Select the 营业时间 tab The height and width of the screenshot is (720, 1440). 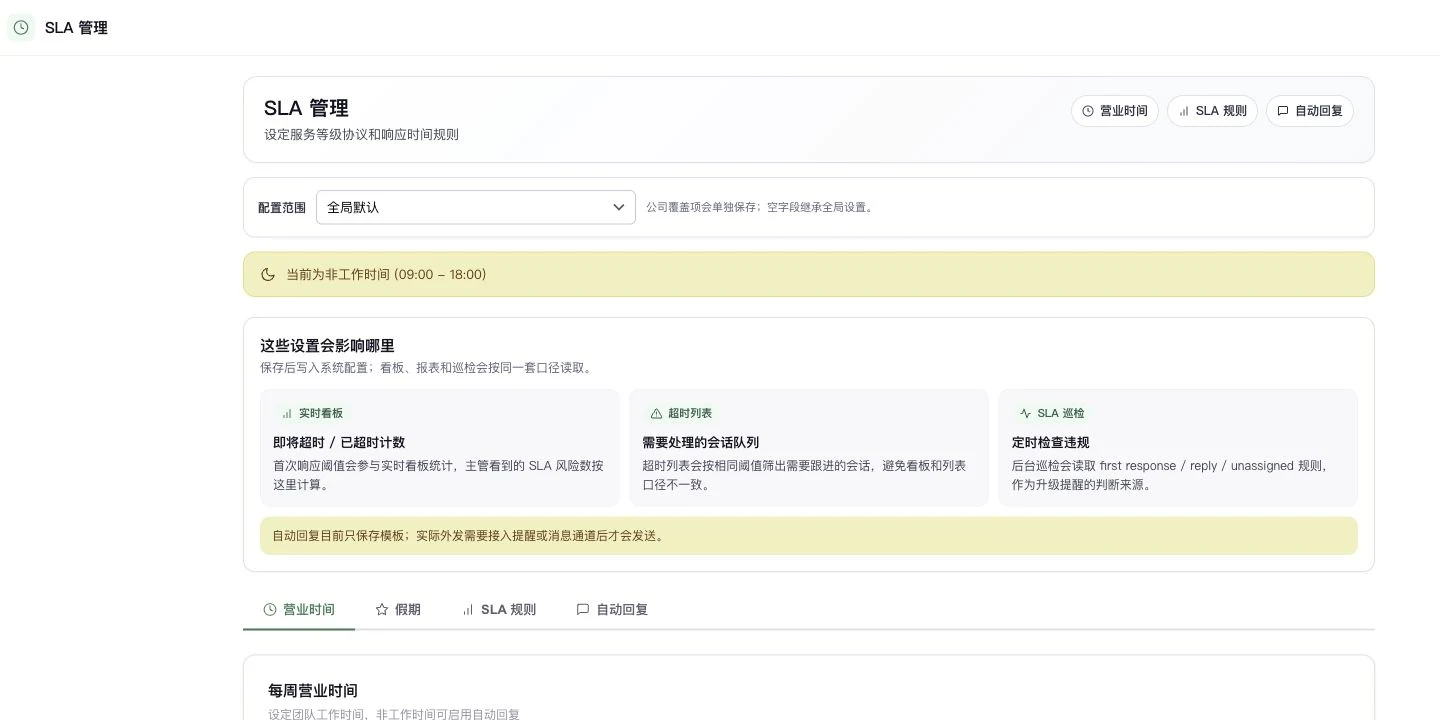(x=299, y=609)
